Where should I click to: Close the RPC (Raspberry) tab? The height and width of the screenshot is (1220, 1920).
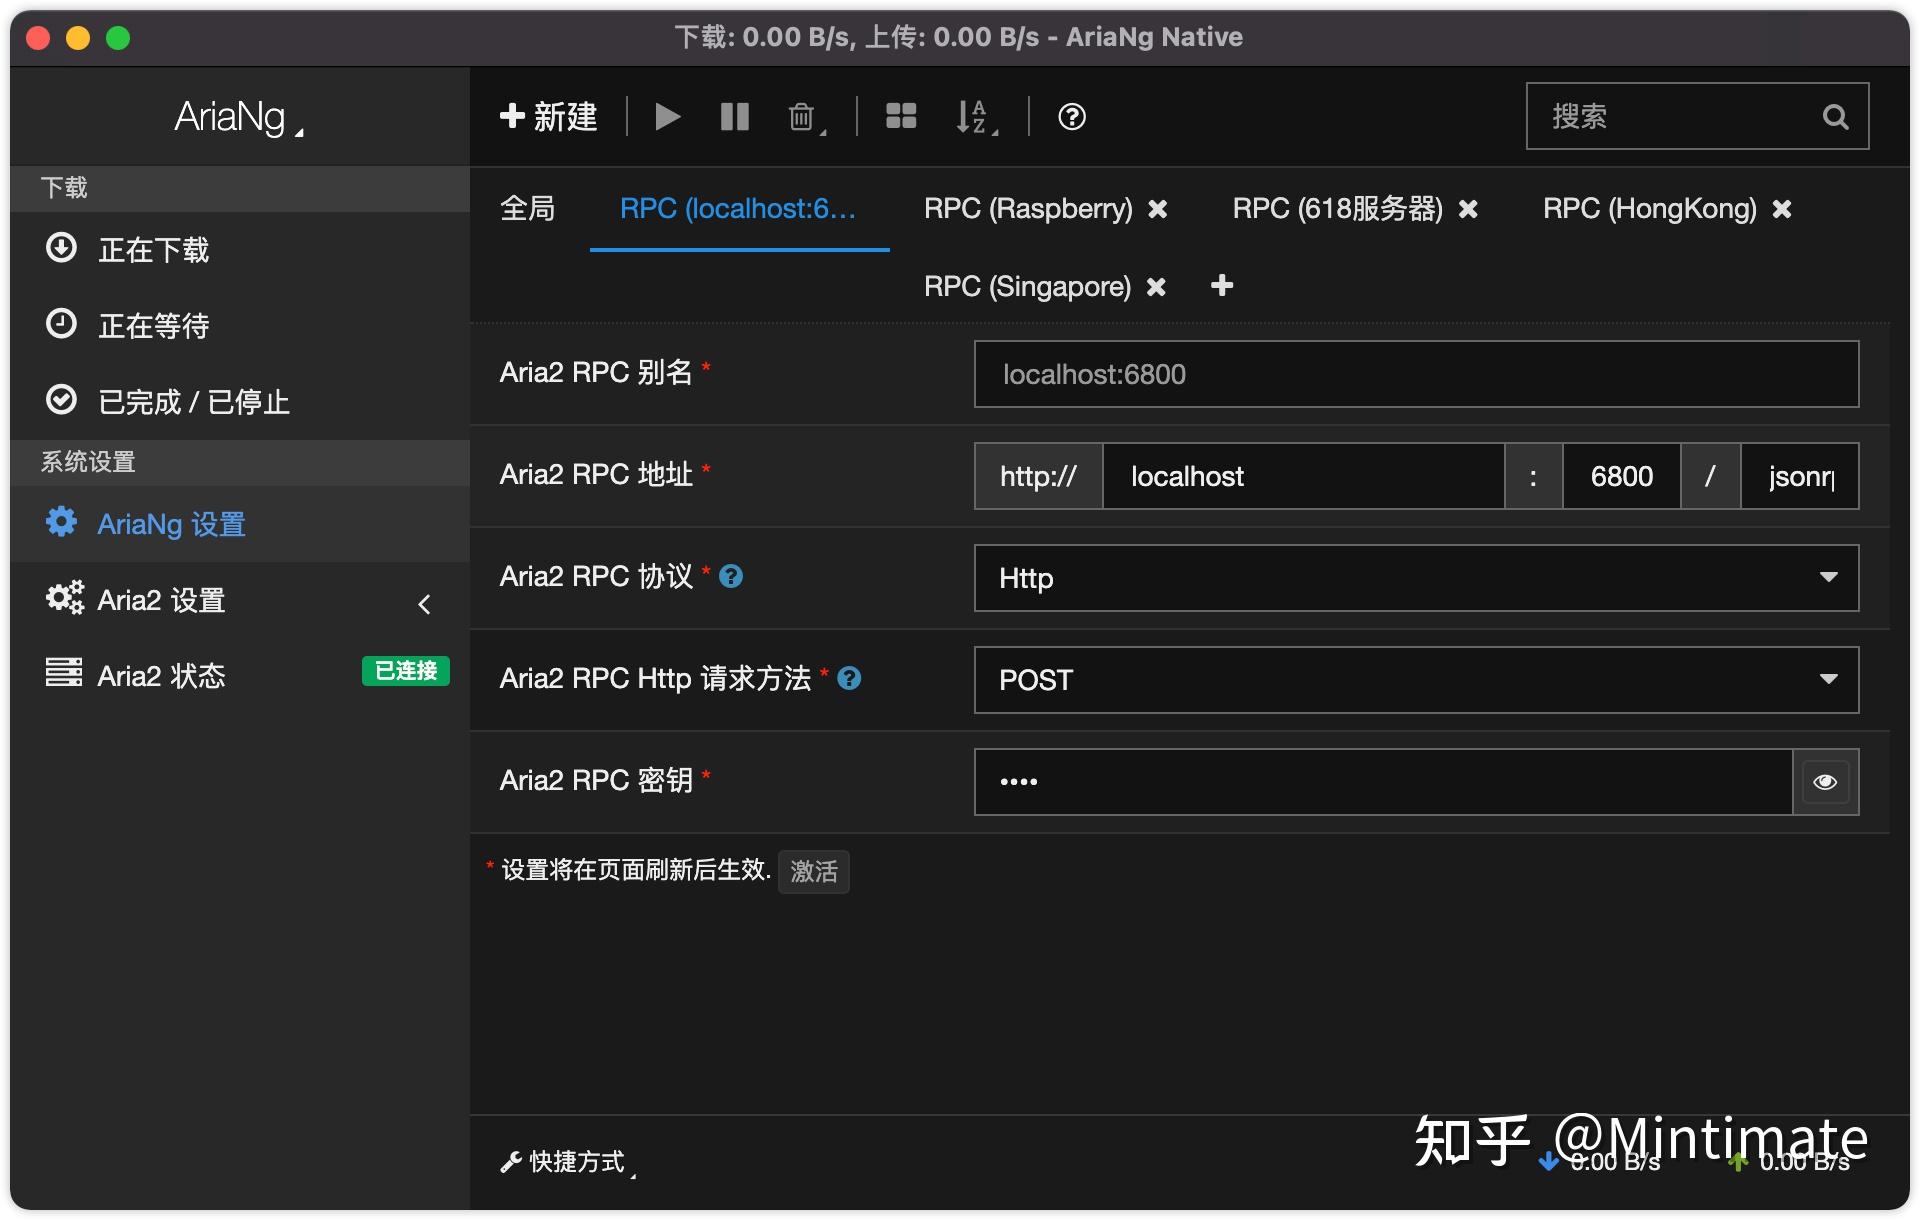pyautogui.click(x=1158, y=209)
